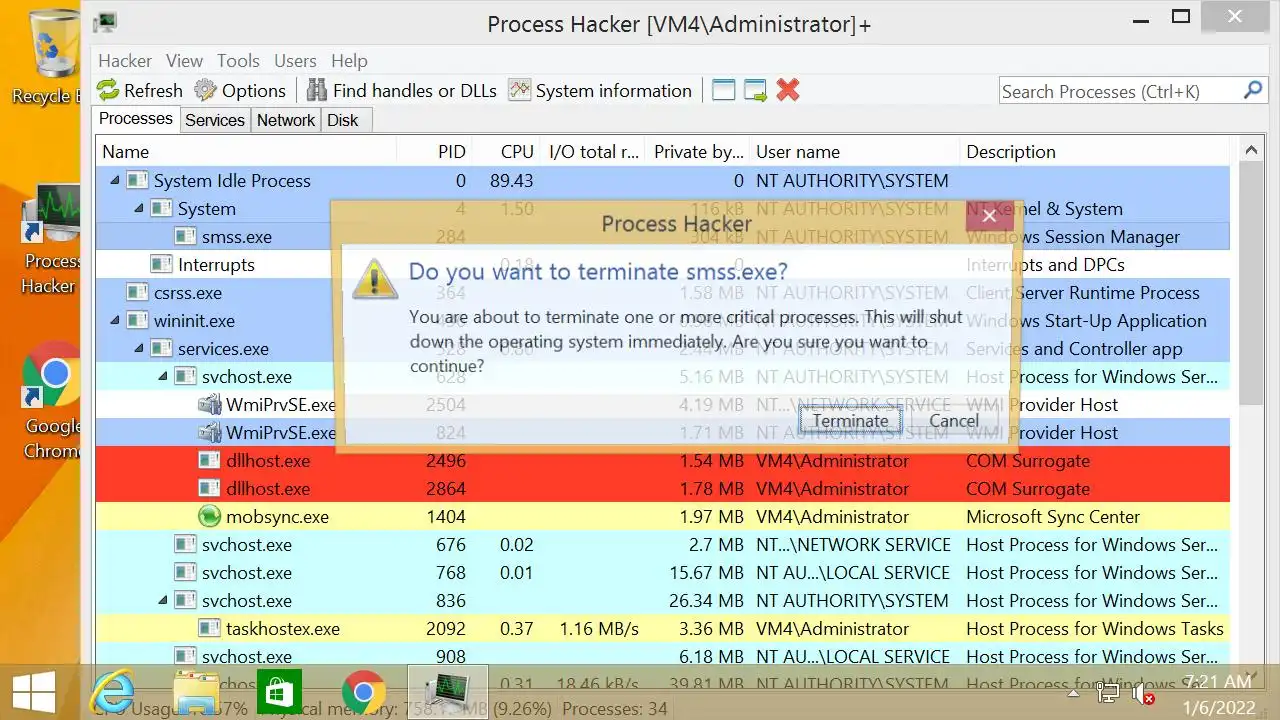
Task: Confirm with the Terminate button
Action: click(850, 421)
